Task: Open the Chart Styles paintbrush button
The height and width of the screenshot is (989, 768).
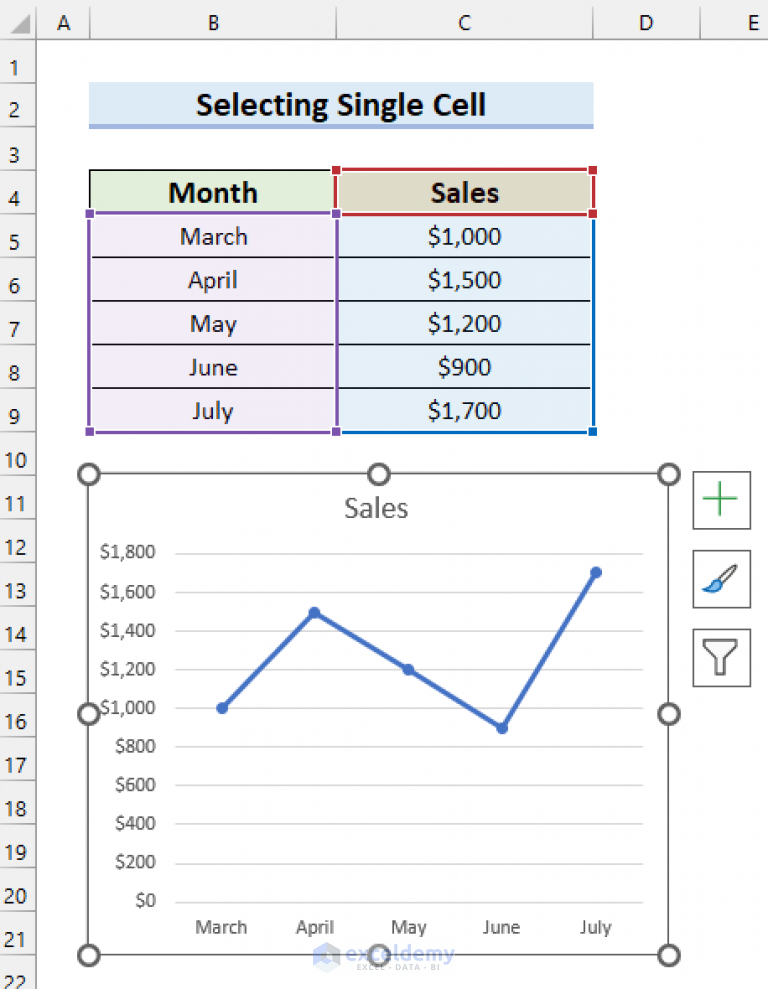Action: pyautogui.click(x=721, y=578)
